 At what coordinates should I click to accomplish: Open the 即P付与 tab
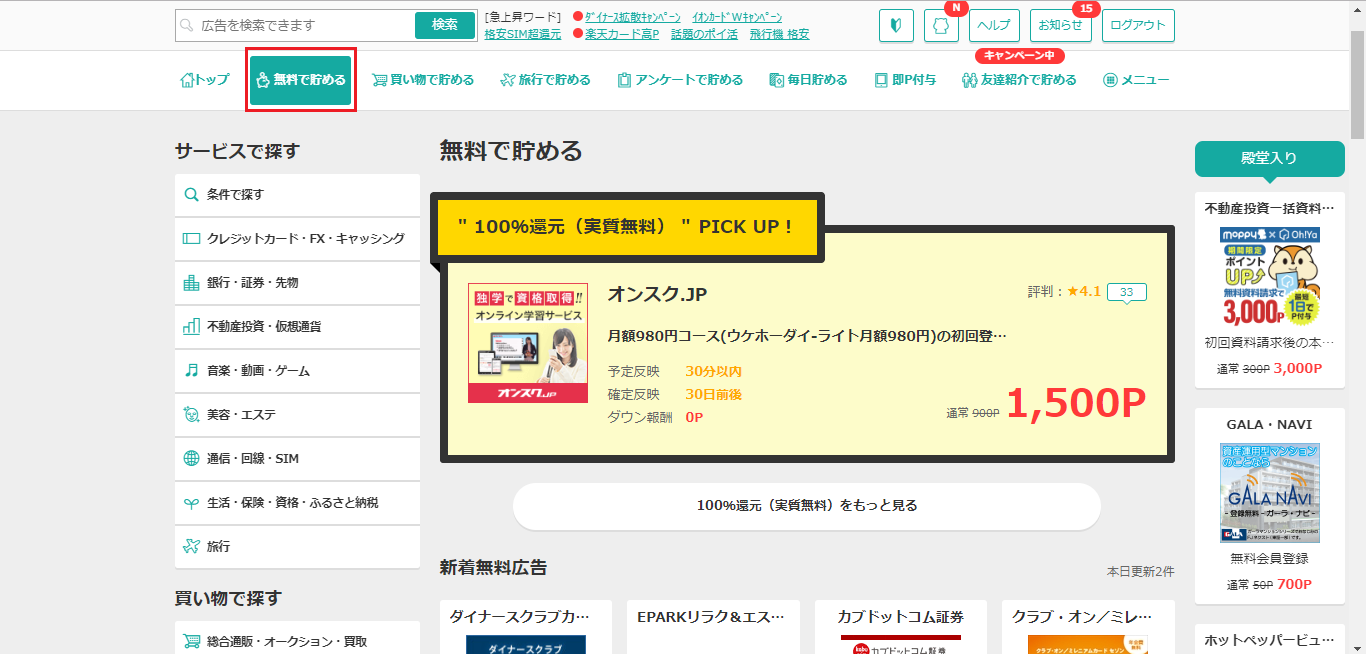pyautogui.click(x=905, y=80)
